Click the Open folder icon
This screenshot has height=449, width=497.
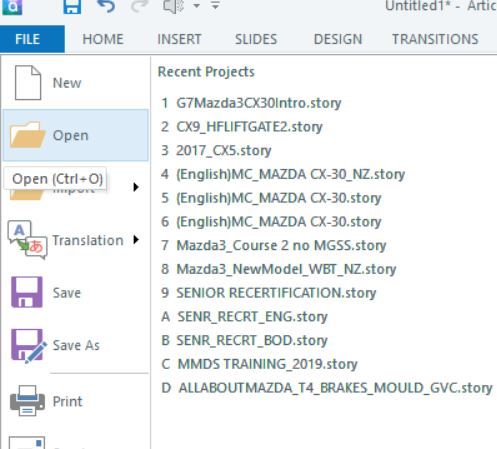[x=27, y=135]
